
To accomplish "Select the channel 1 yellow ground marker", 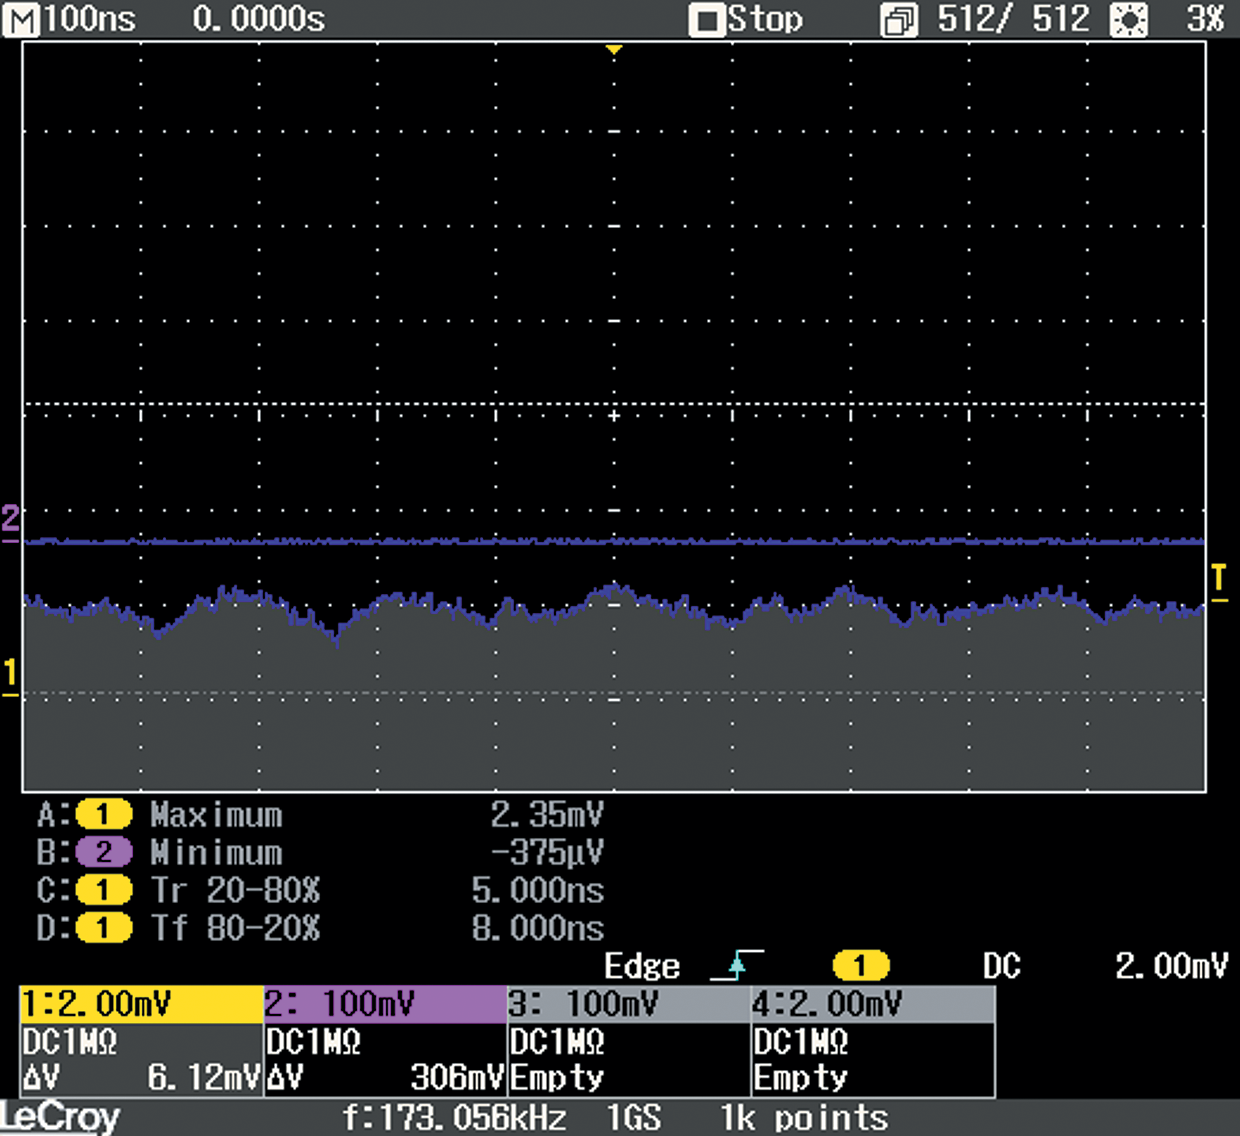I will point(10,675).
